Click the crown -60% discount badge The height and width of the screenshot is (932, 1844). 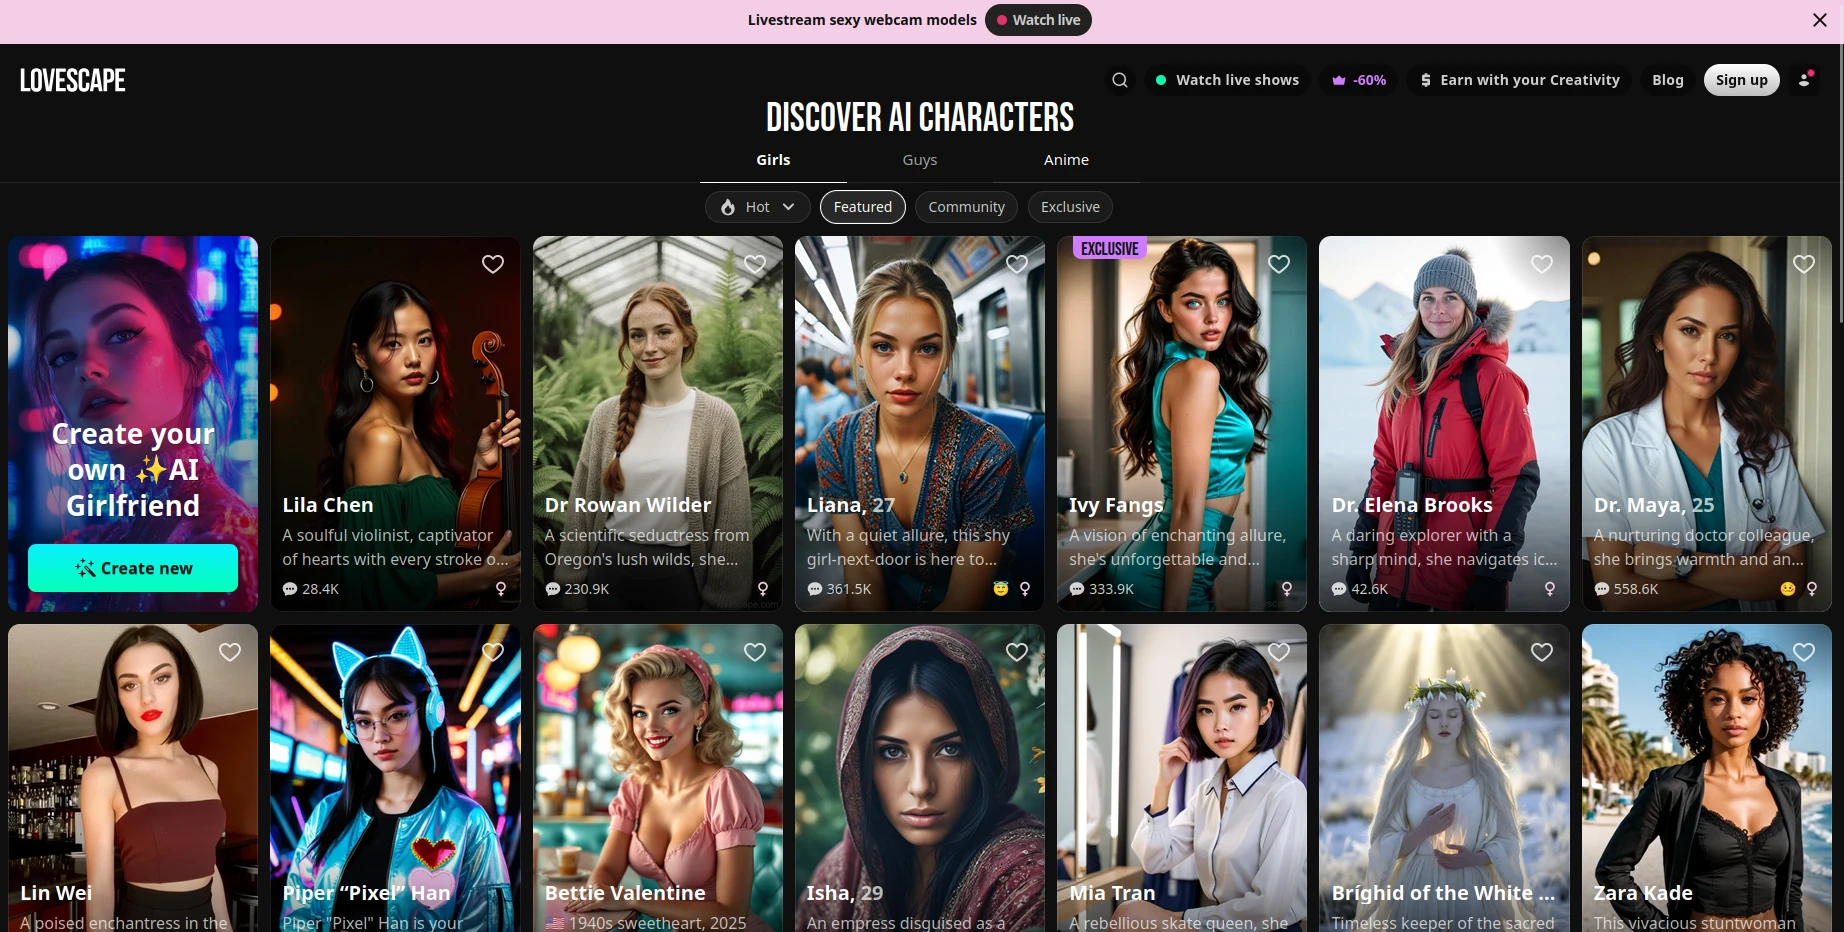(x=1358, y=80)
